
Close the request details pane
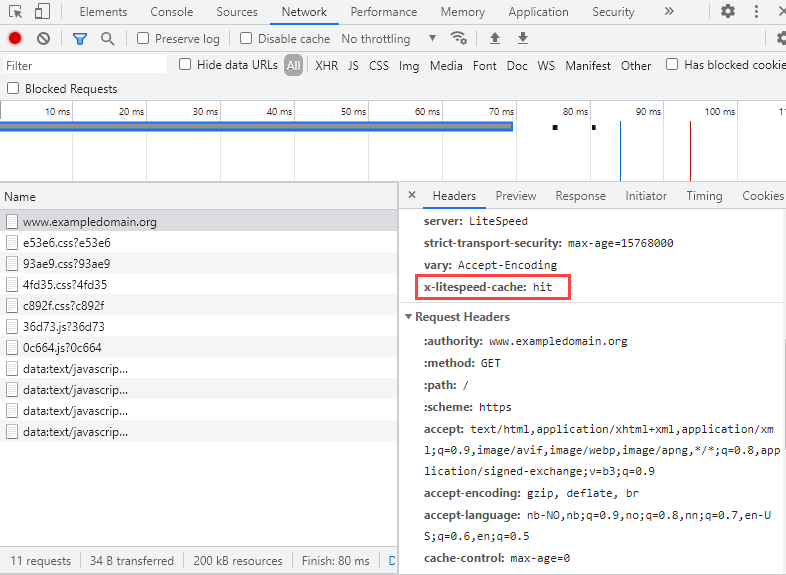coord(412,195)
